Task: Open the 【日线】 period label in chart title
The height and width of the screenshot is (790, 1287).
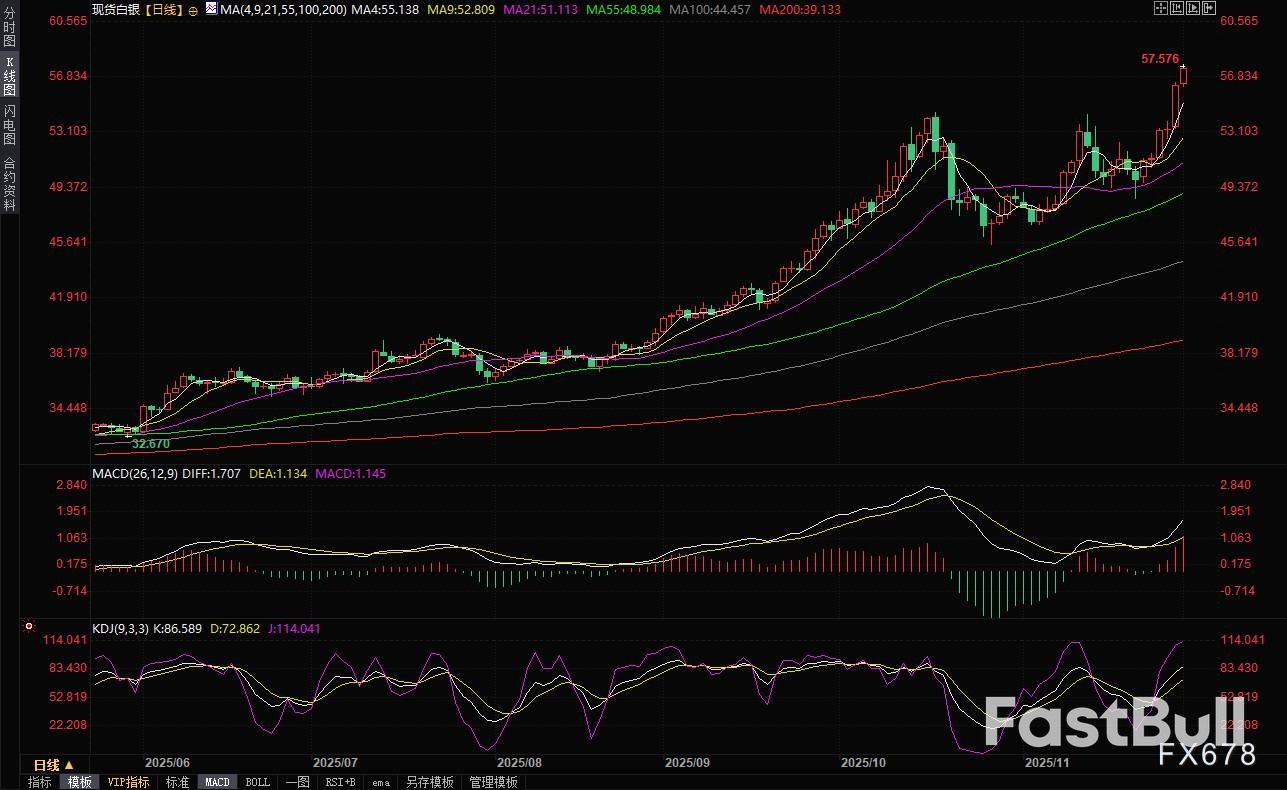Action: pyautogui.click(x=163, y=9)
